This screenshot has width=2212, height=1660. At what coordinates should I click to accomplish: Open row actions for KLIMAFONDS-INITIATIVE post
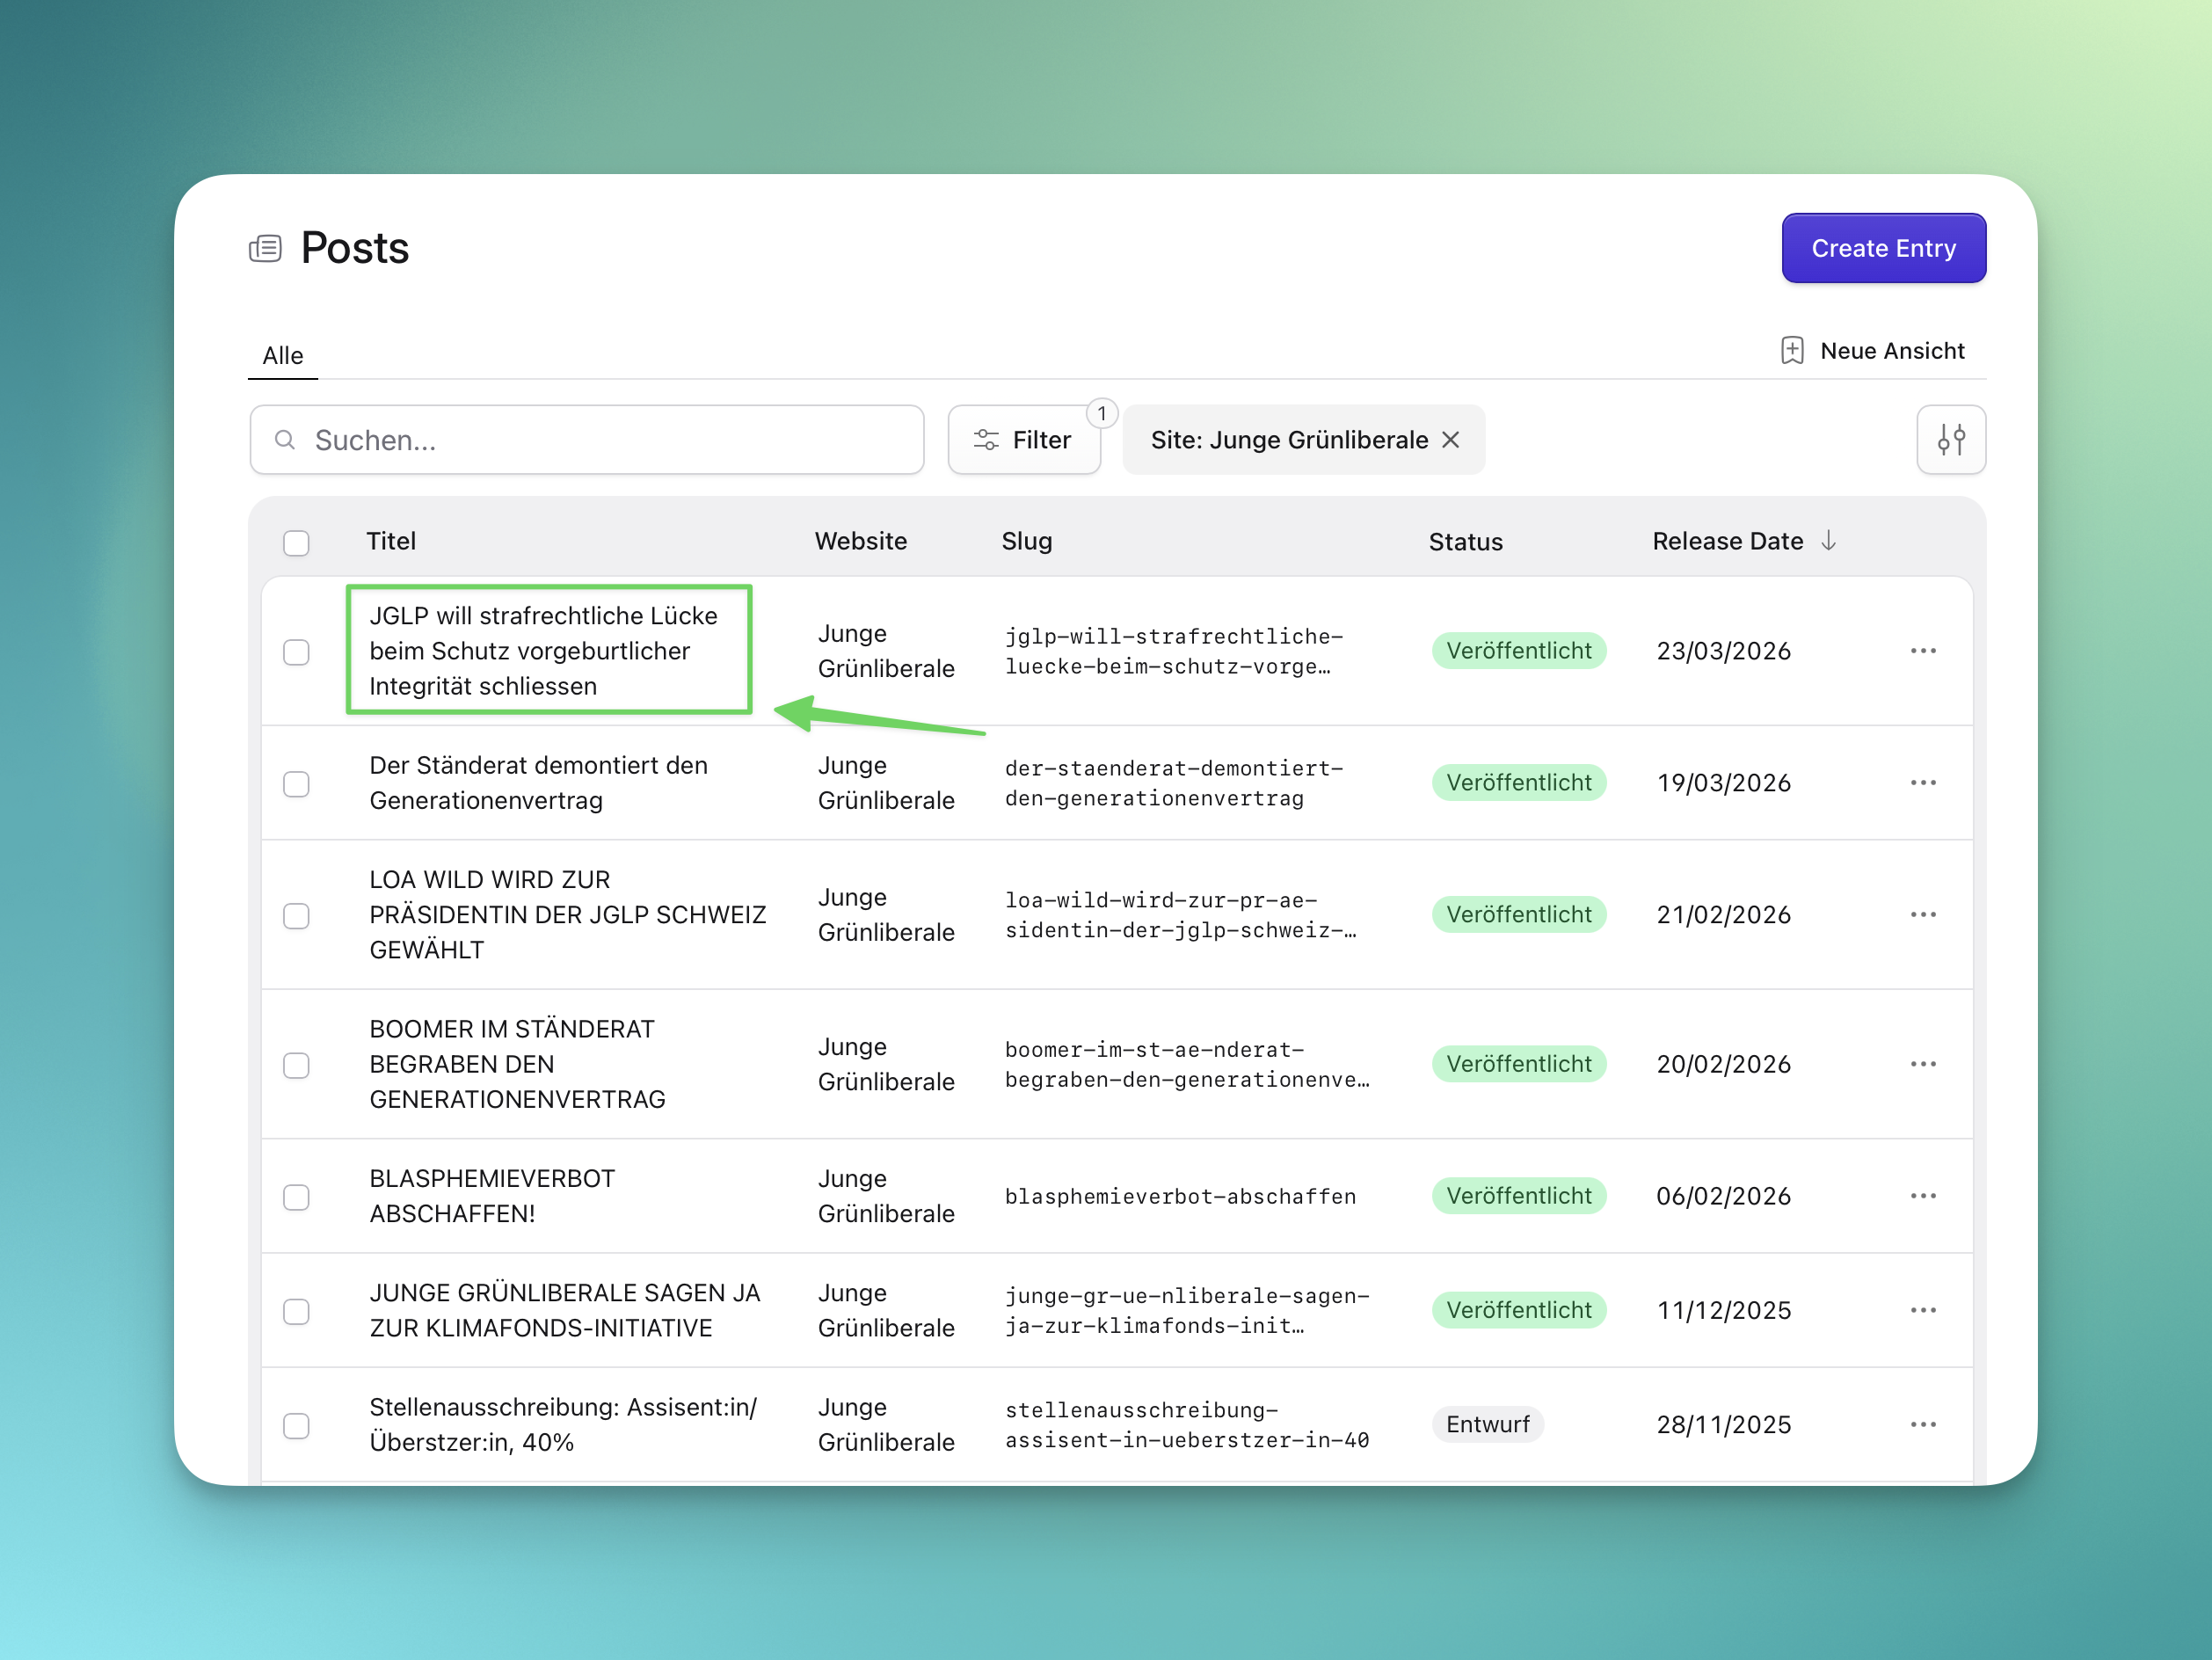coord(1922,1310)
